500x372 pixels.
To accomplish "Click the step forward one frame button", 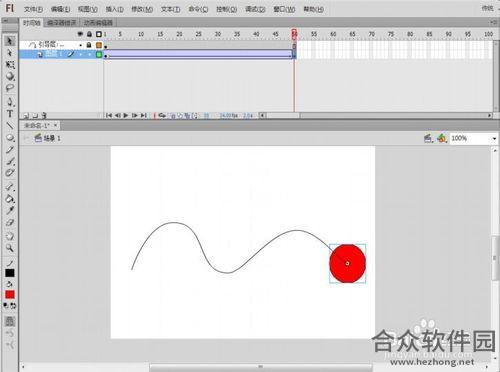I will (135, 115).
